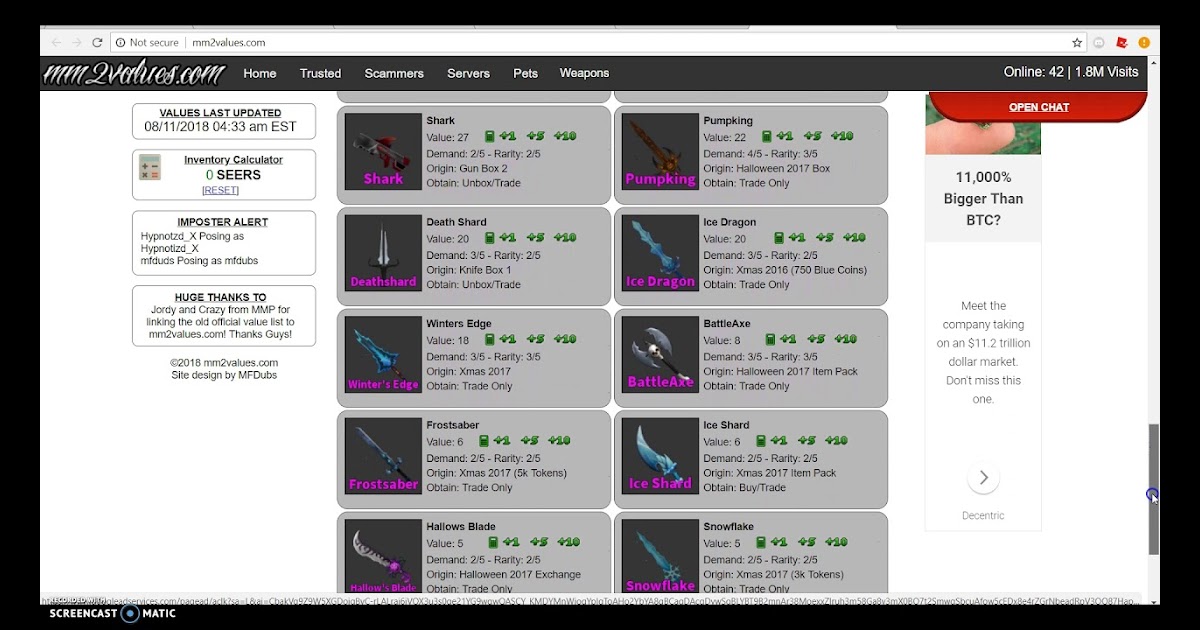
Task: Click the address bar URL field
Action: coord(600,43)
